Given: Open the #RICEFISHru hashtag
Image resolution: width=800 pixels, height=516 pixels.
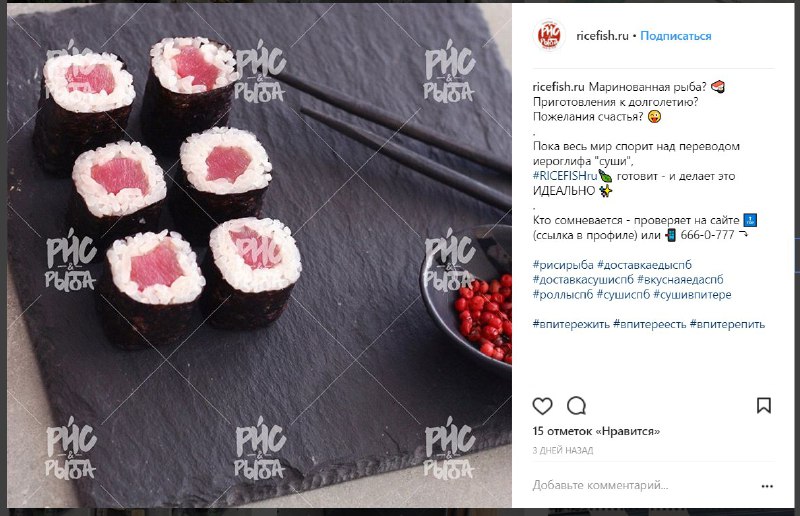Looking at the screenshot, I should coord(565,176).
